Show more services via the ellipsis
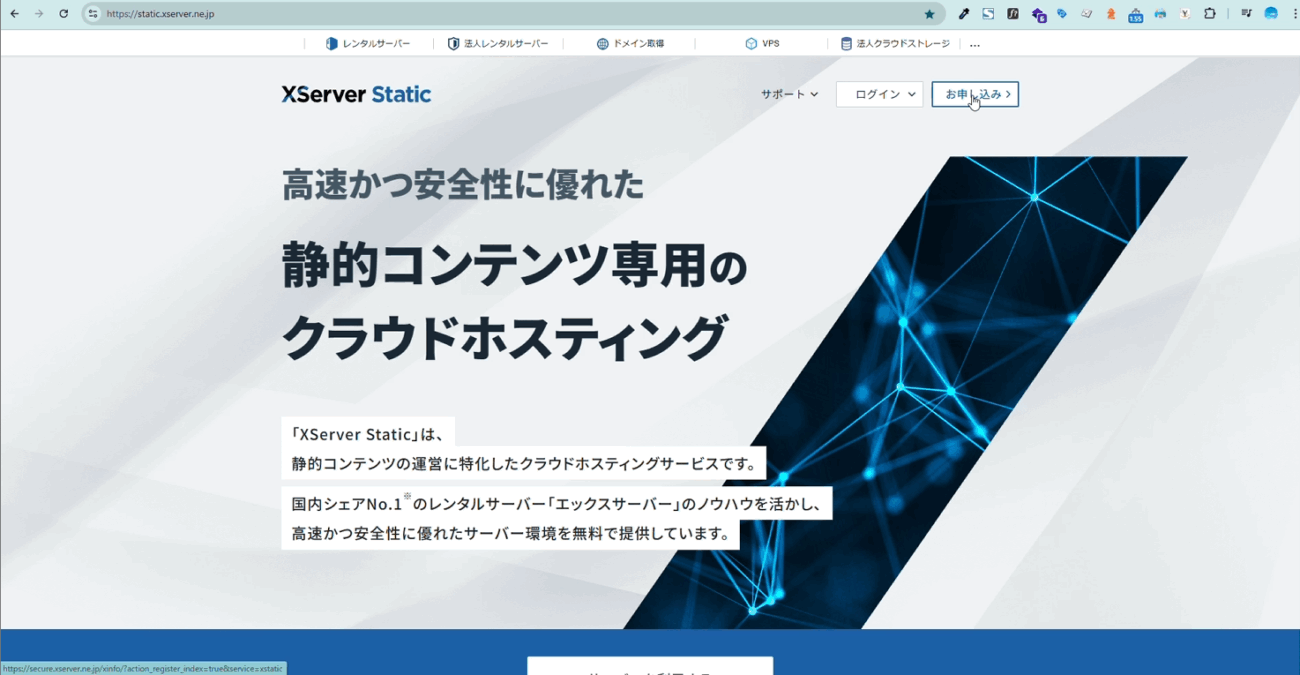The height and width of the screenshot is (675, 1300). tap(975, 44)
